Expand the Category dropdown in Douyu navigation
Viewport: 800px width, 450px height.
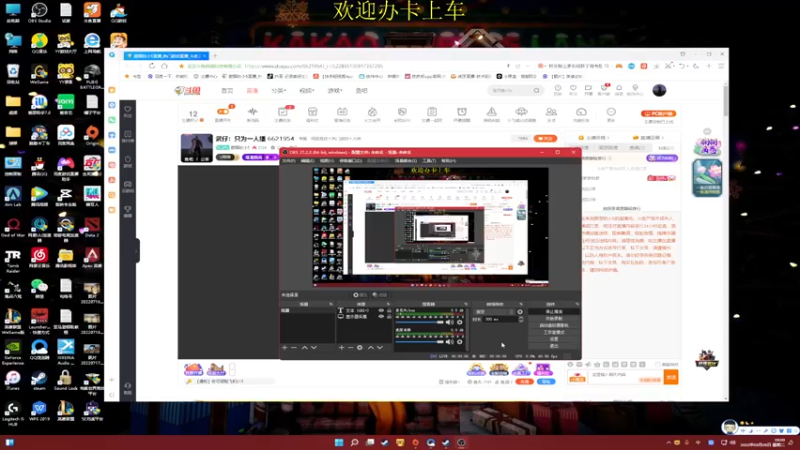click(279, 90)
